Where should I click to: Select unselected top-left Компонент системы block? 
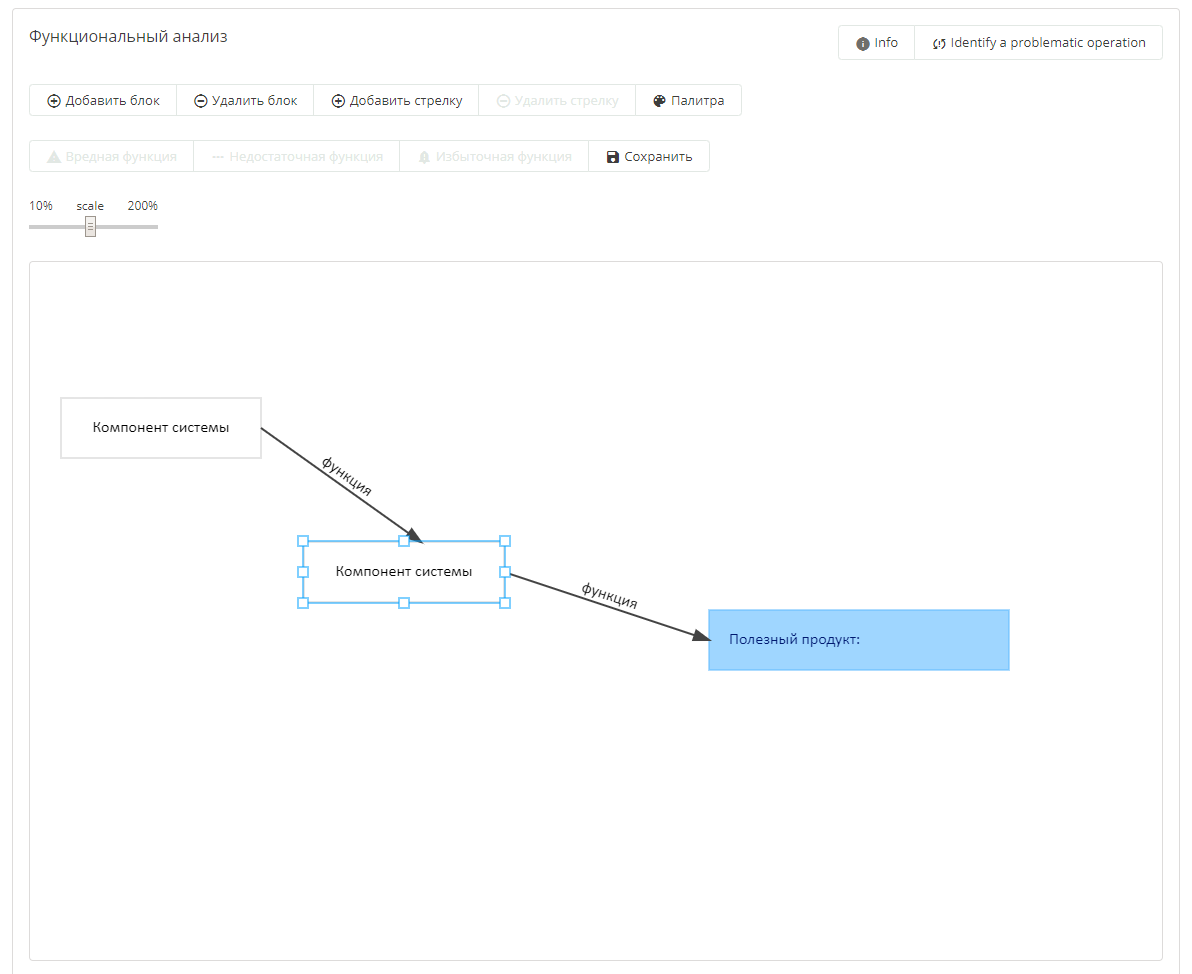pos(161,428)
